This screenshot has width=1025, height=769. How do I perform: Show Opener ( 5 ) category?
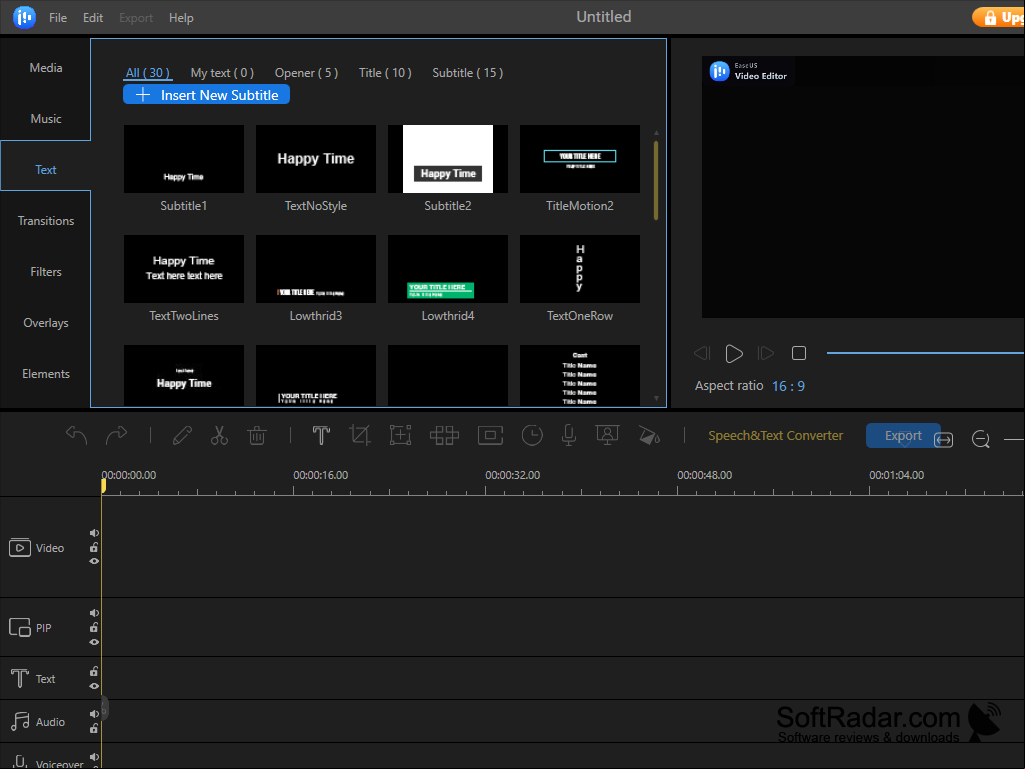pyautogui.click(x=306, y=73)
